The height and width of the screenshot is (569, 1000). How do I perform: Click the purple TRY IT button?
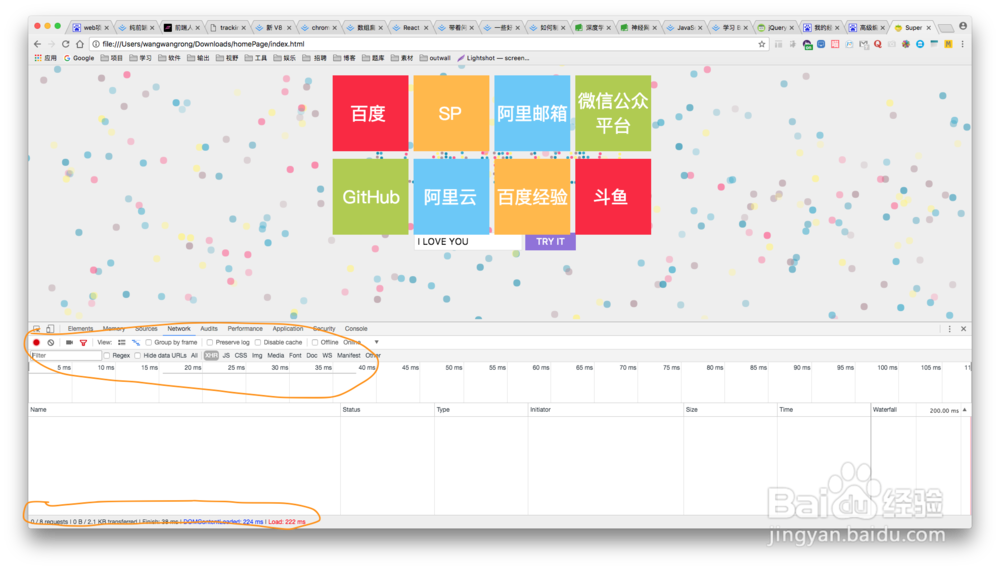pyautogui.click(x=550, y=242)
